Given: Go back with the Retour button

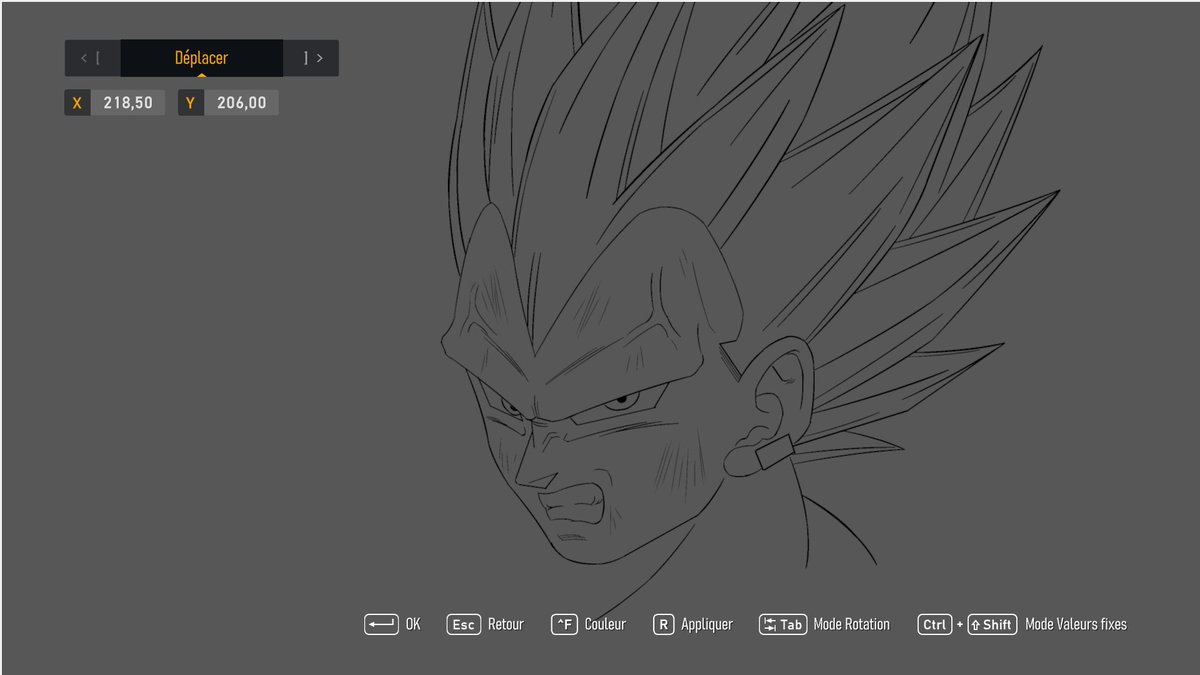Looking at the screenshot, I should coord(505,624).
